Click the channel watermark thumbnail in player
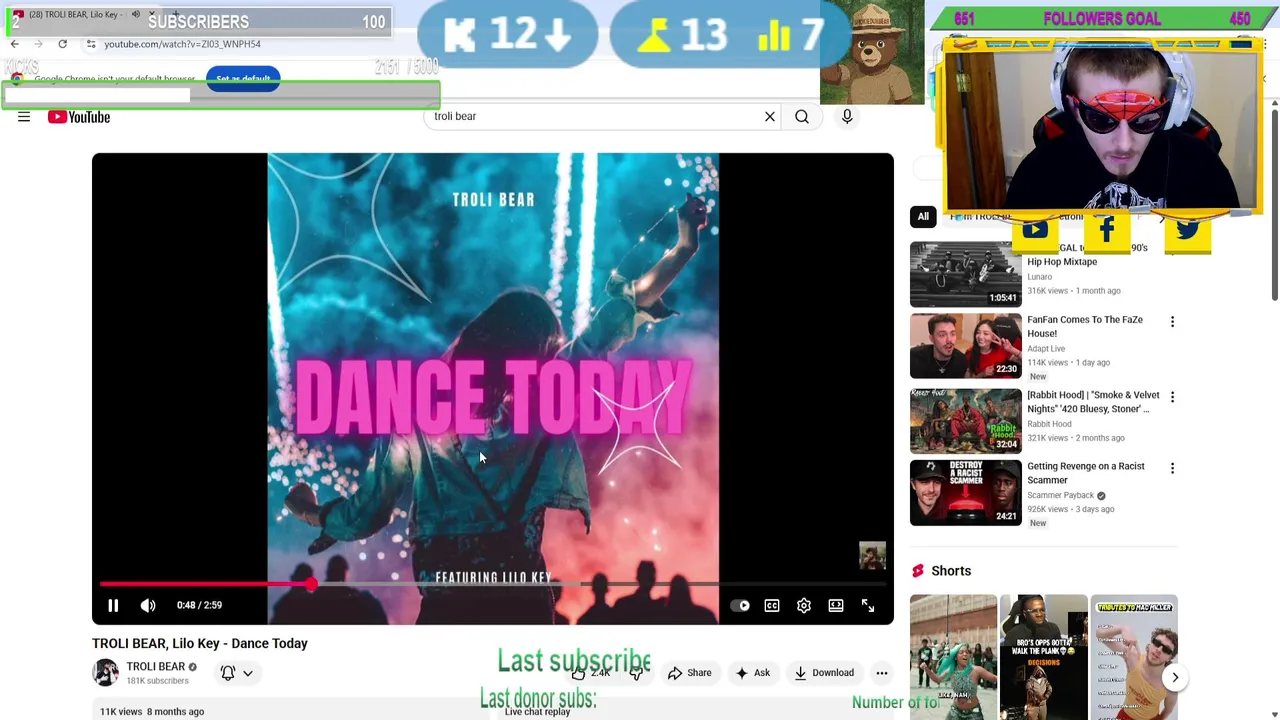The height and width of the screenshot is (720, 1280). tap(872, 556)
